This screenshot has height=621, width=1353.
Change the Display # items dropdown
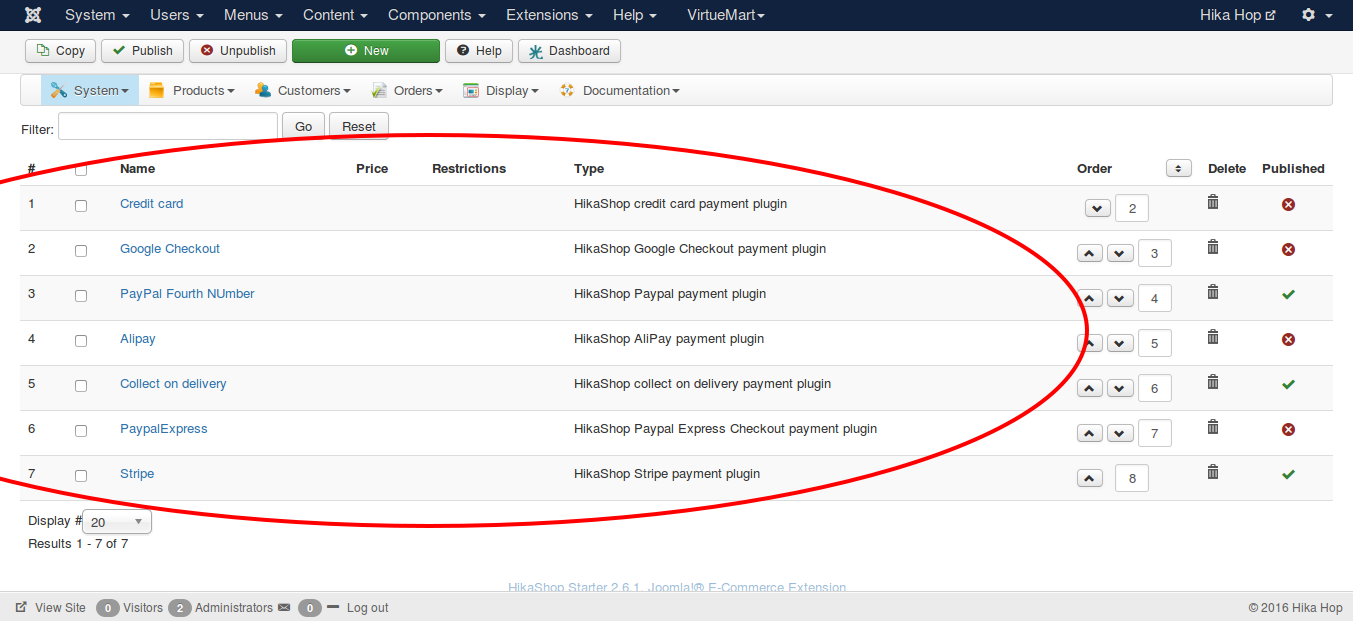[x=117, y=521]
